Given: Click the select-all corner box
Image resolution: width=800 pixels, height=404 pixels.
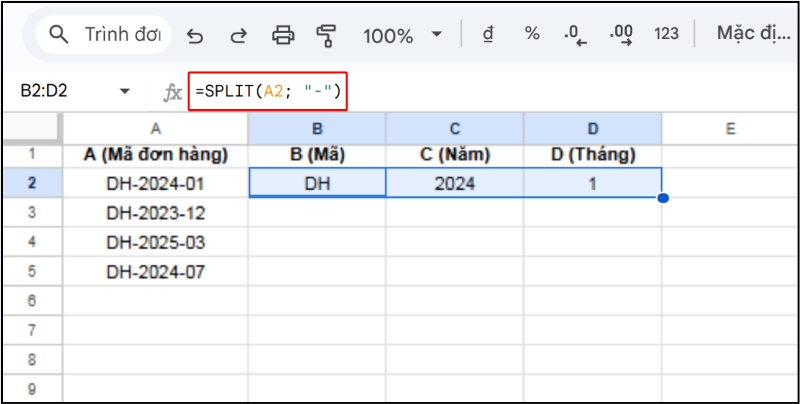Looking at the screenshot, I should click(31, 128).
